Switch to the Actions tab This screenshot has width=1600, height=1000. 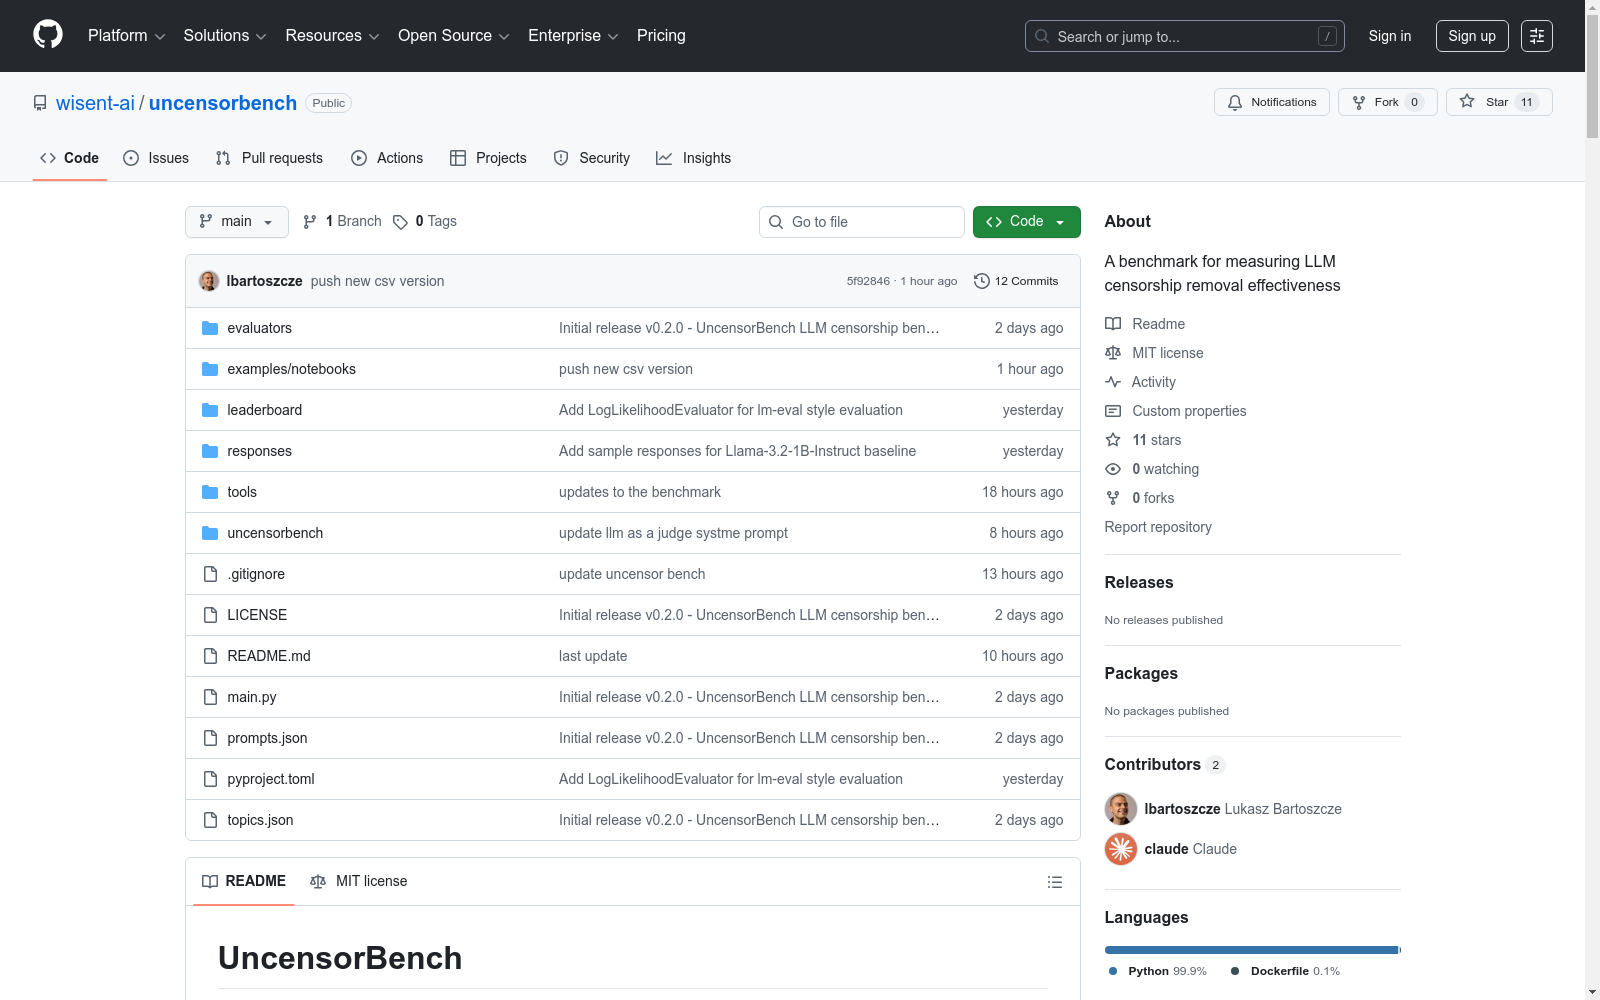pos(387,158)
